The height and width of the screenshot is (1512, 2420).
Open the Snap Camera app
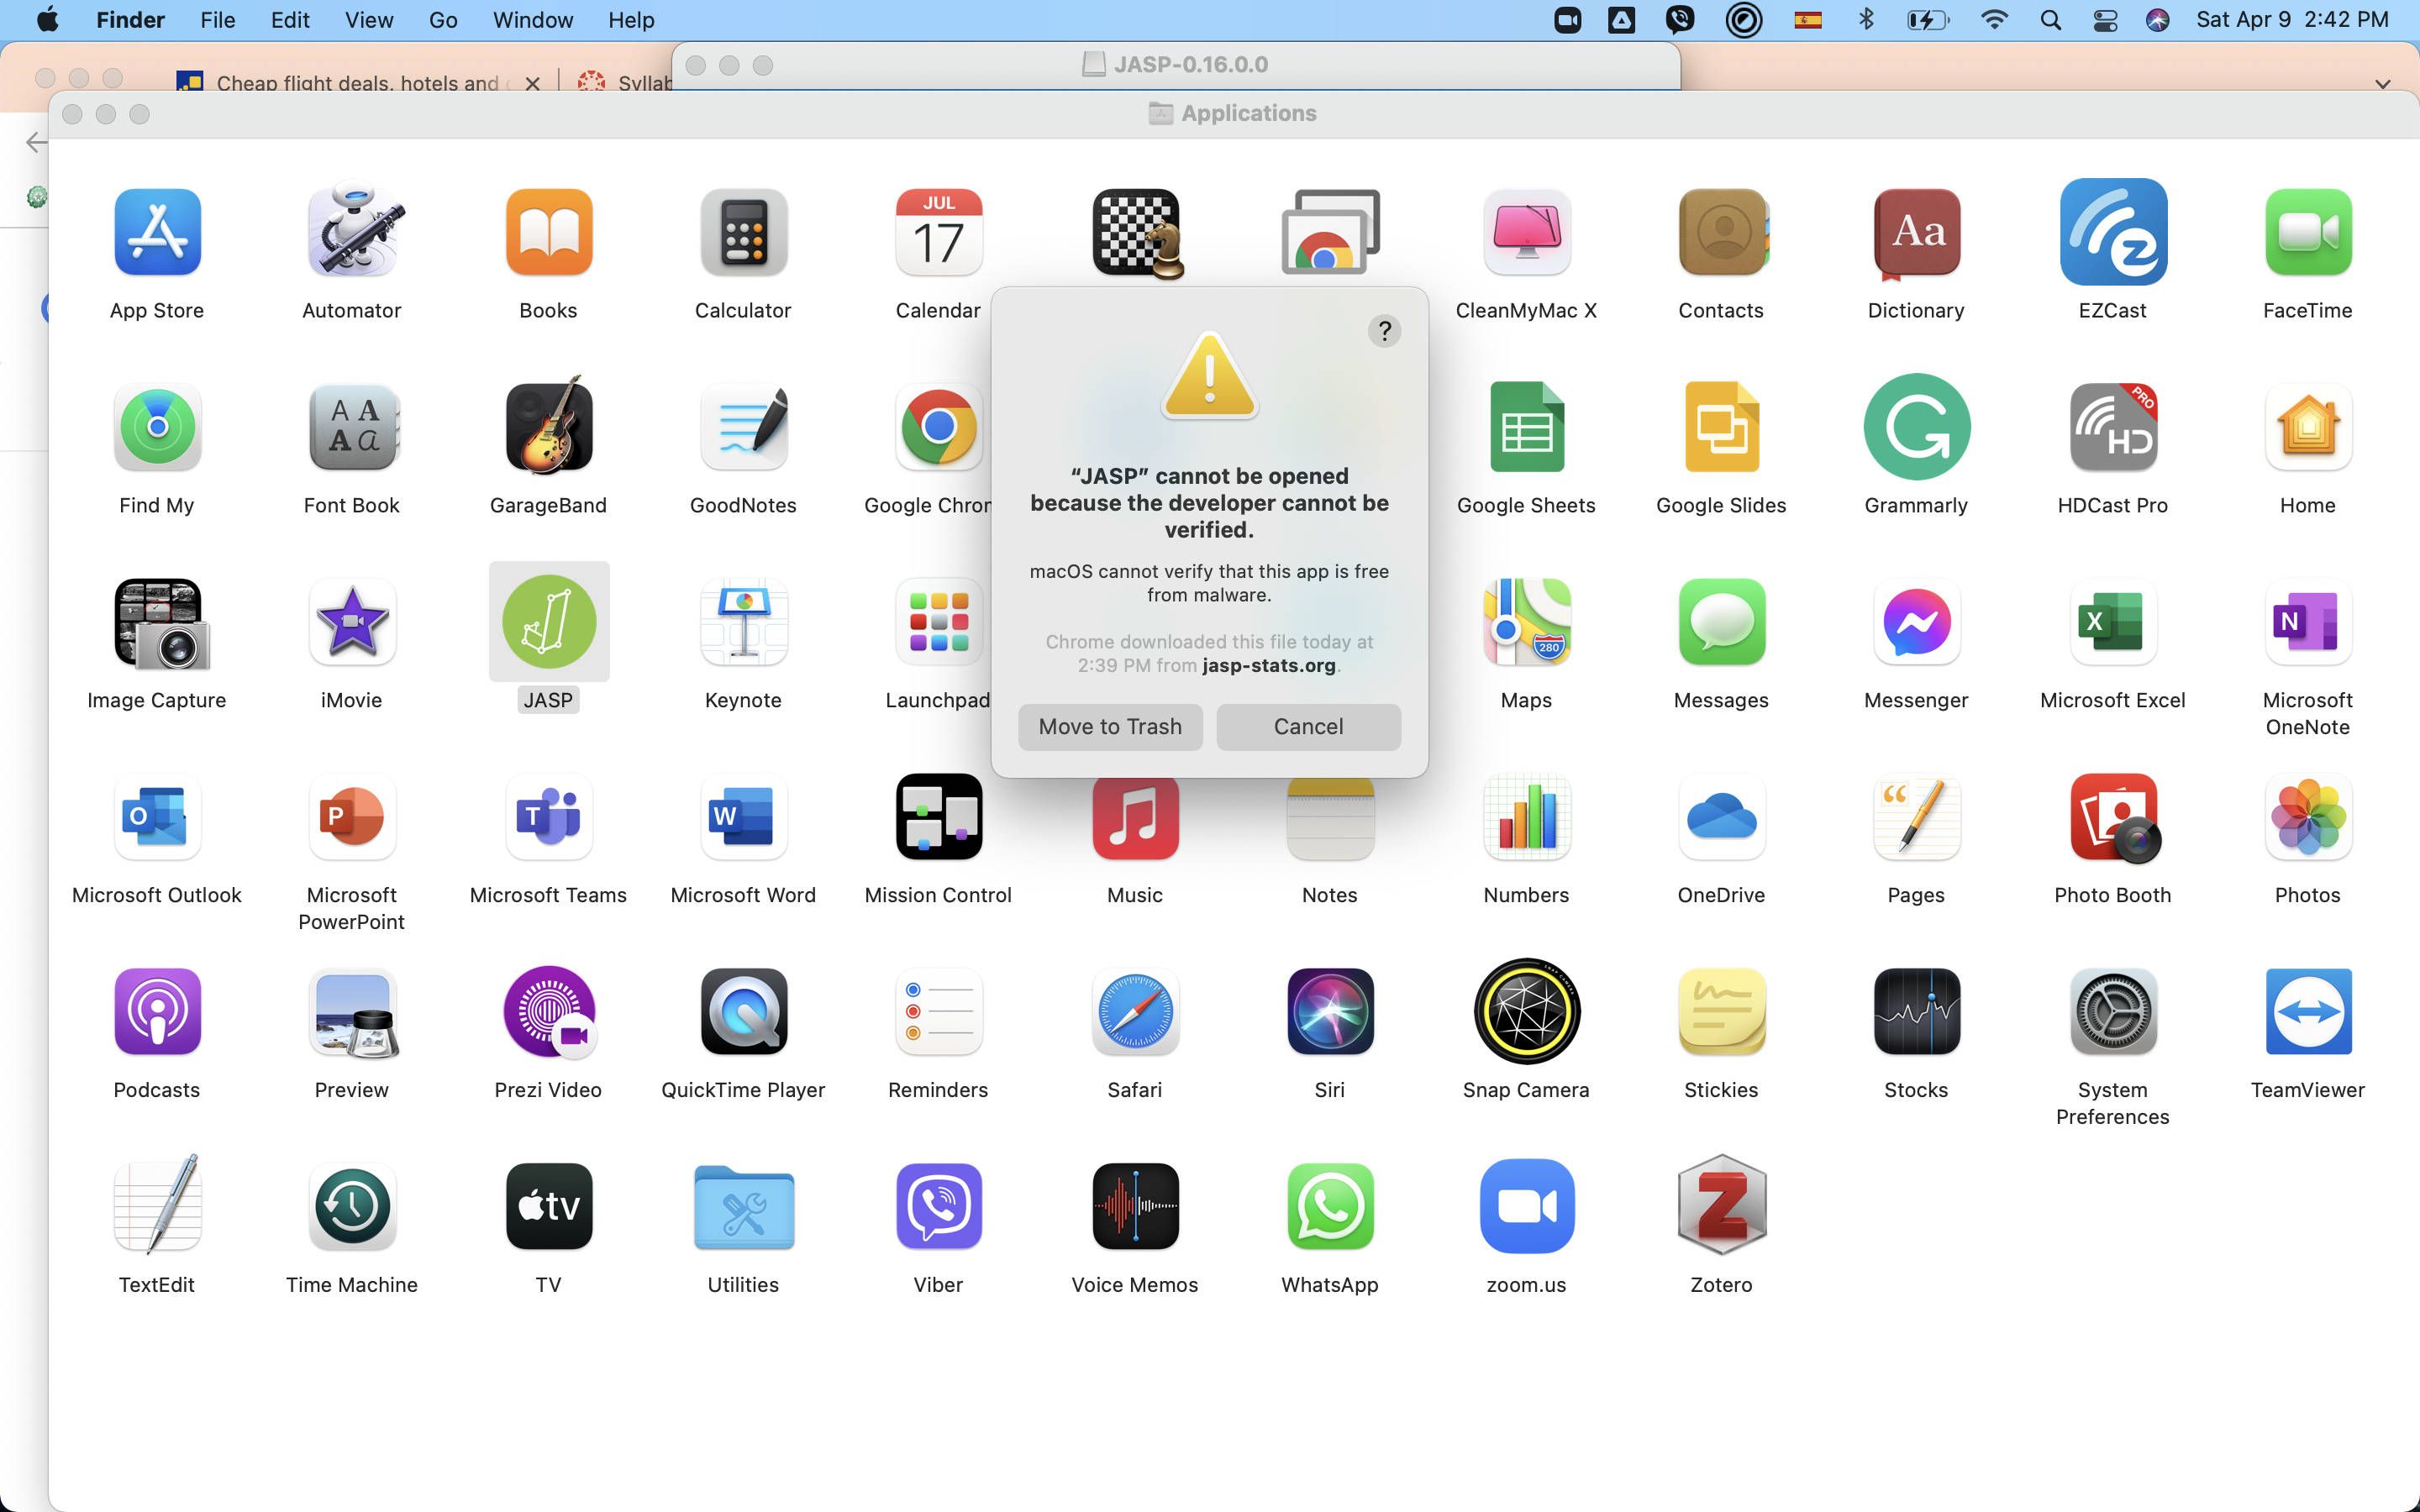coord(1526,1011)
